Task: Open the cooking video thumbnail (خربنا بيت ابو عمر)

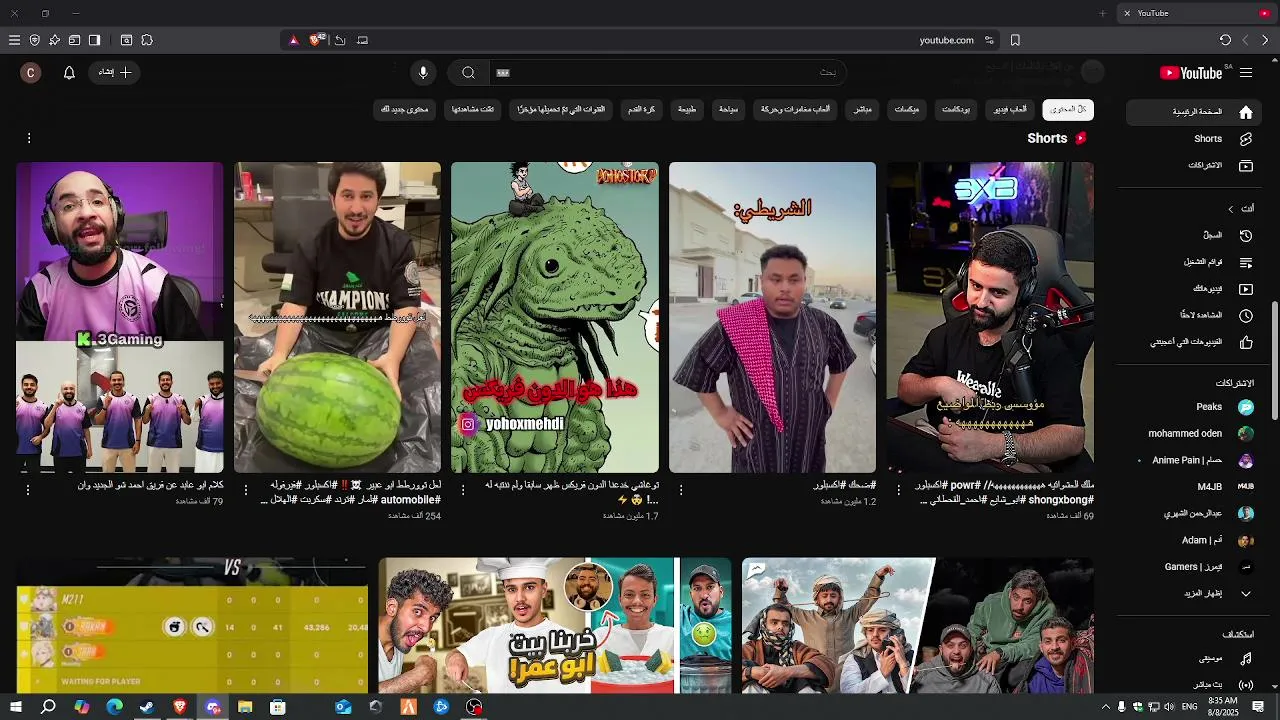Action: (x=555, y=625)
